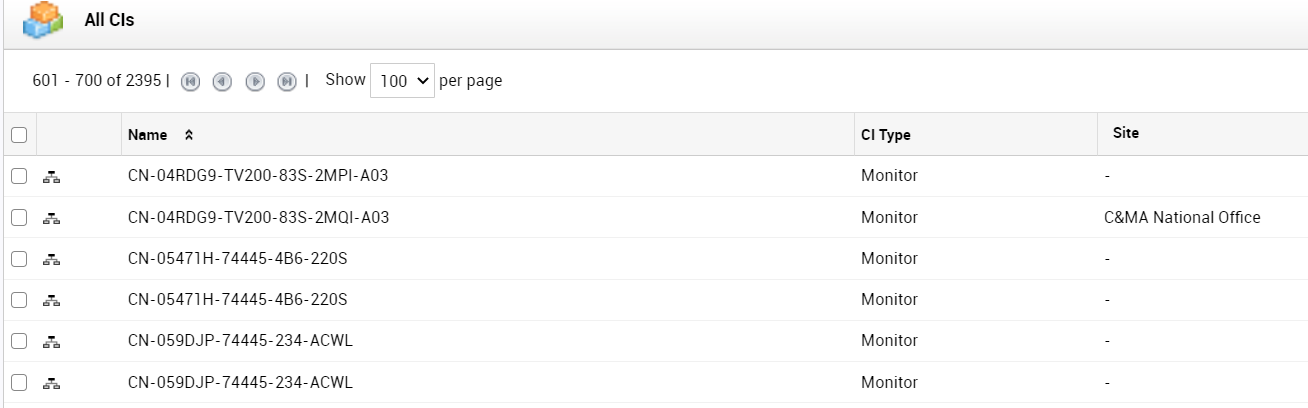
Task: Go to the previous page of CIs
Action: [x=223, y=82]
